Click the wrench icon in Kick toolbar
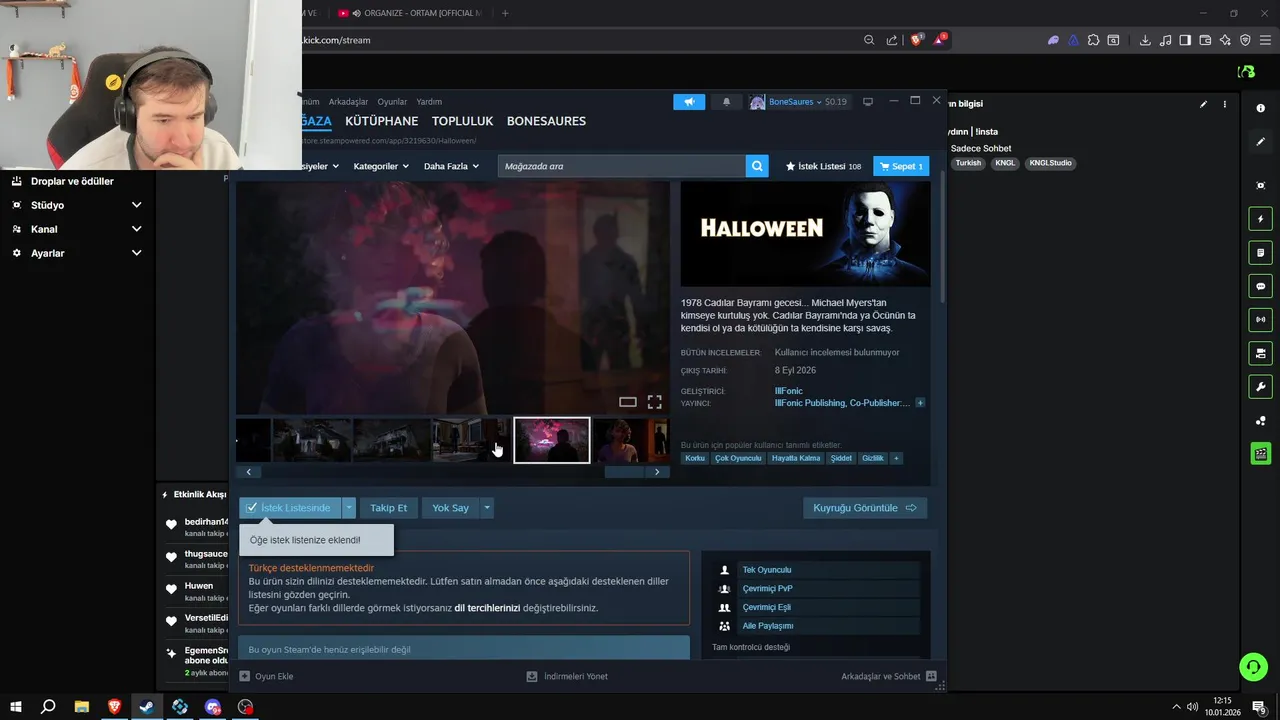This screenshot has height=720, width=1280. [1261, 387]
